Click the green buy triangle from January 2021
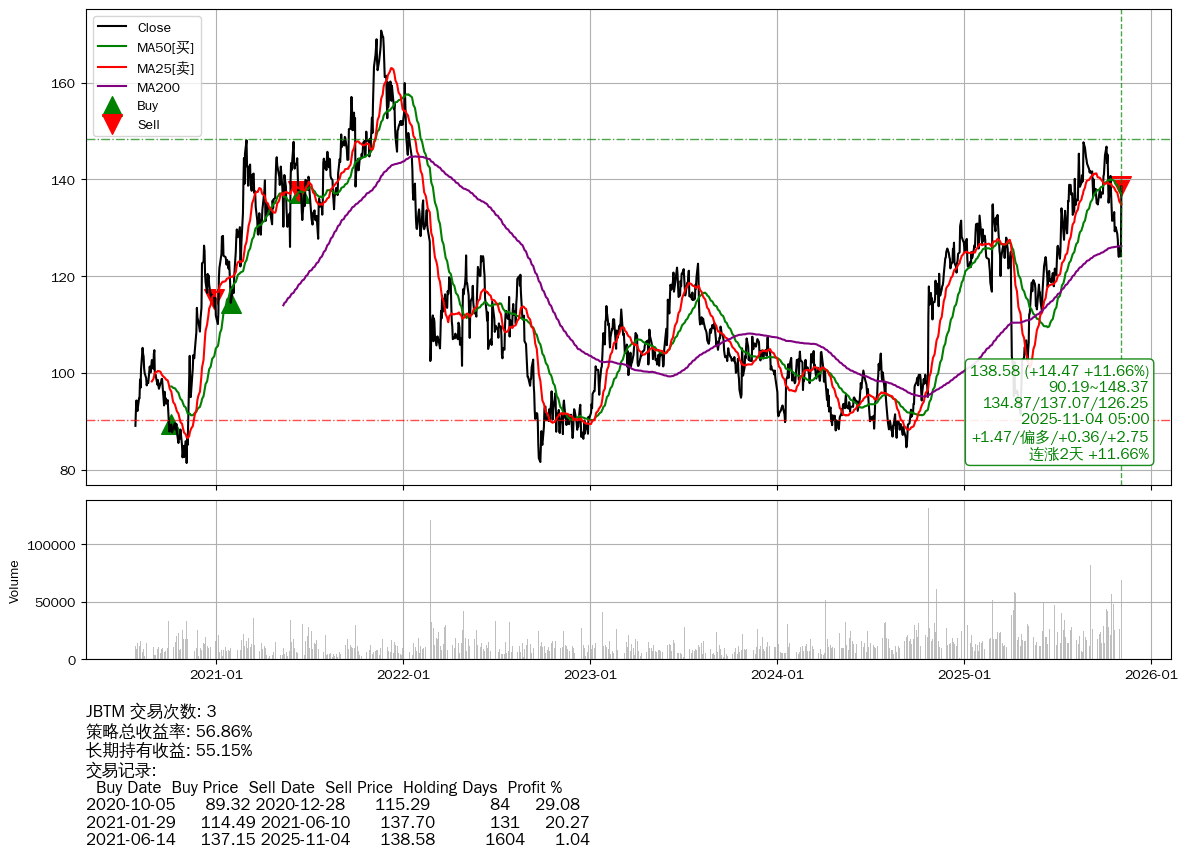Viewport: 1188px width, 857px height. pyautogui.click(x=231, y=303)
